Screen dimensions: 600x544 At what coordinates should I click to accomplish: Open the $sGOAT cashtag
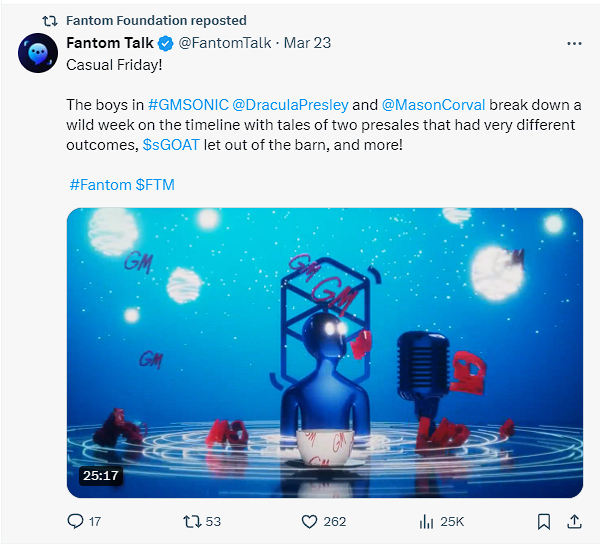tap(177, 144)
